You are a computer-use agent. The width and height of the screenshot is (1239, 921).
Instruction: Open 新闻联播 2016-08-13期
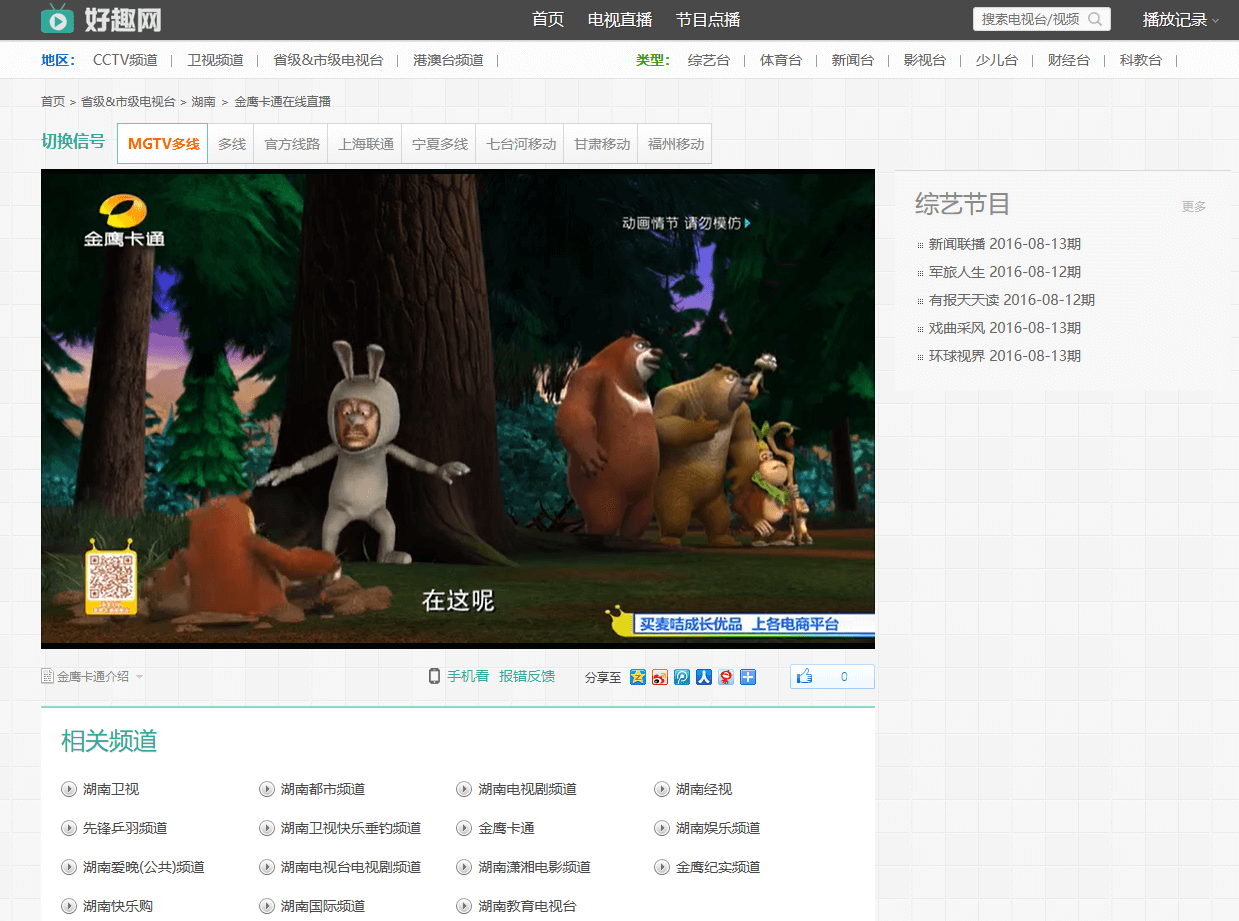tap(1005, 244)
